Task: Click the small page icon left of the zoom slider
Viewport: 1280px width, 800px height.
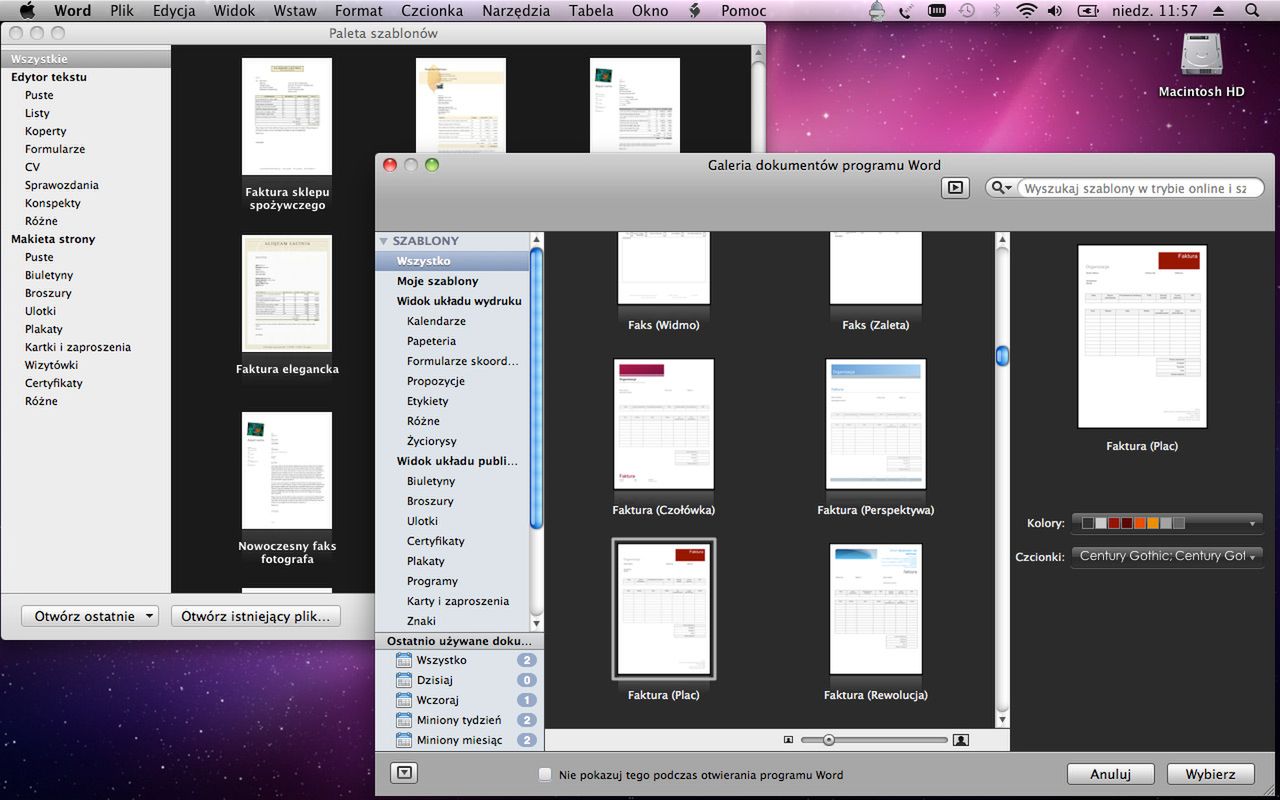Action: tap(789, 739)
